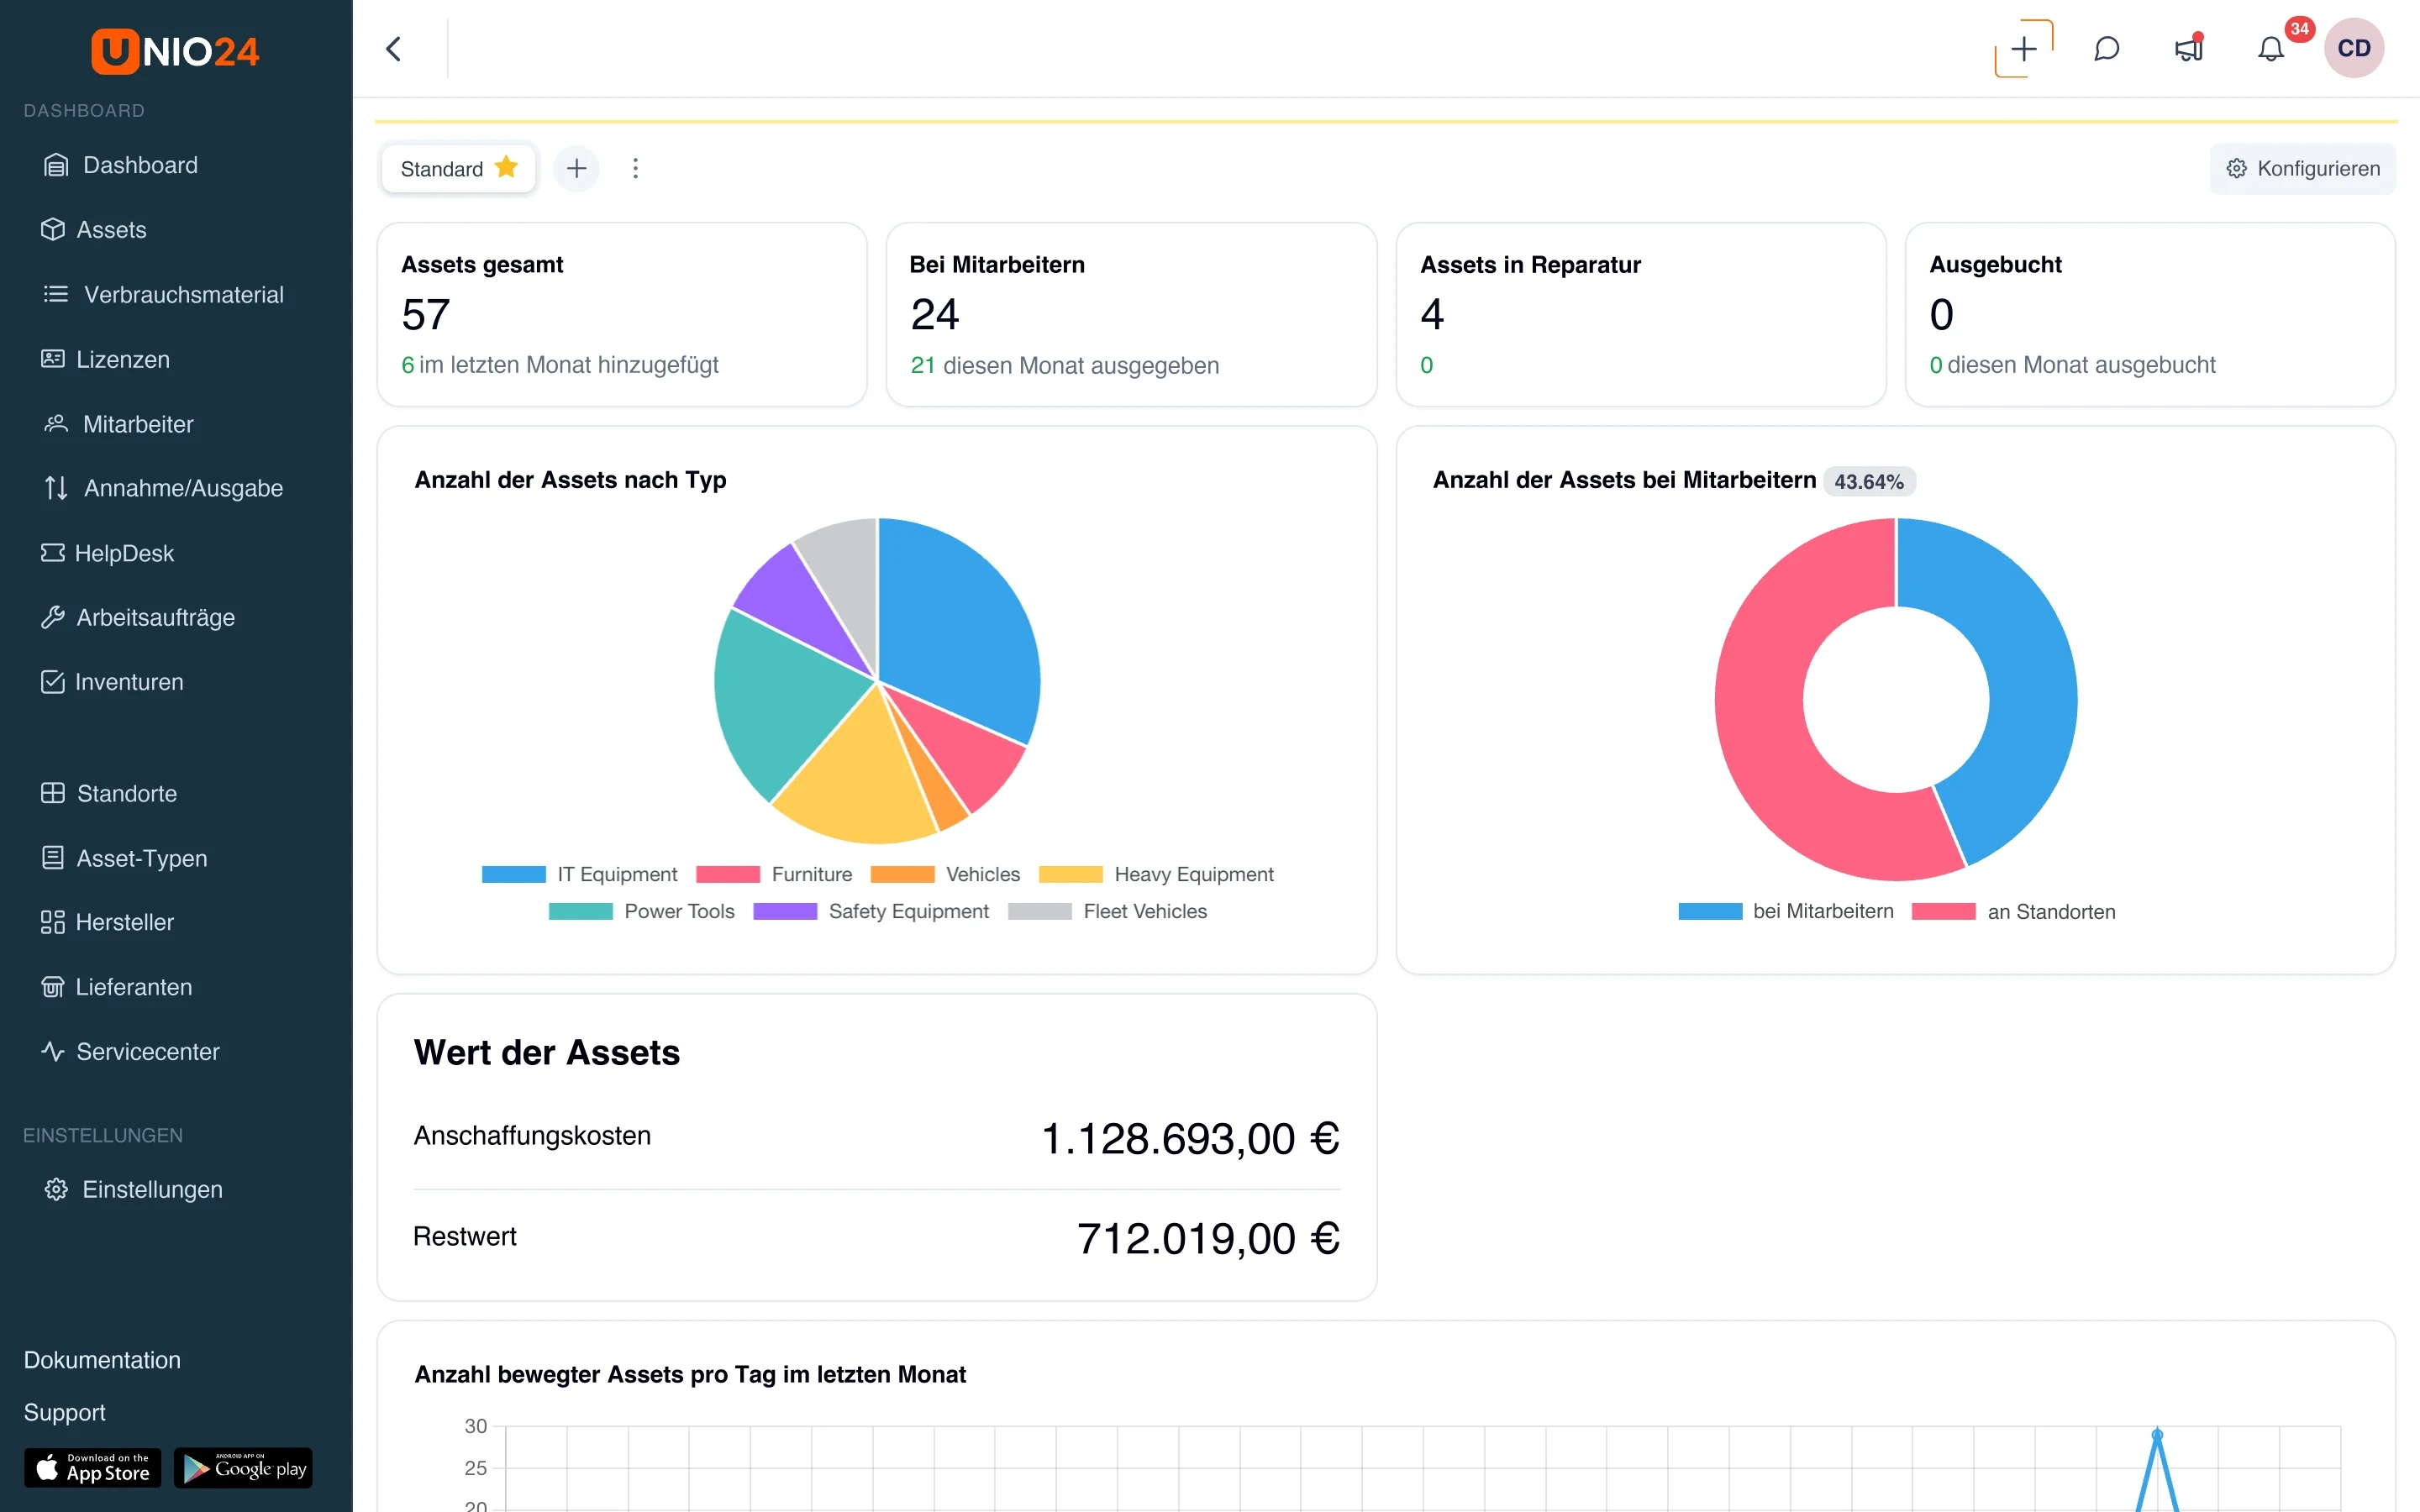2420x1512 pixels.
Task: Click the Konfigurieren button
Action: (x=2302, y=168)
